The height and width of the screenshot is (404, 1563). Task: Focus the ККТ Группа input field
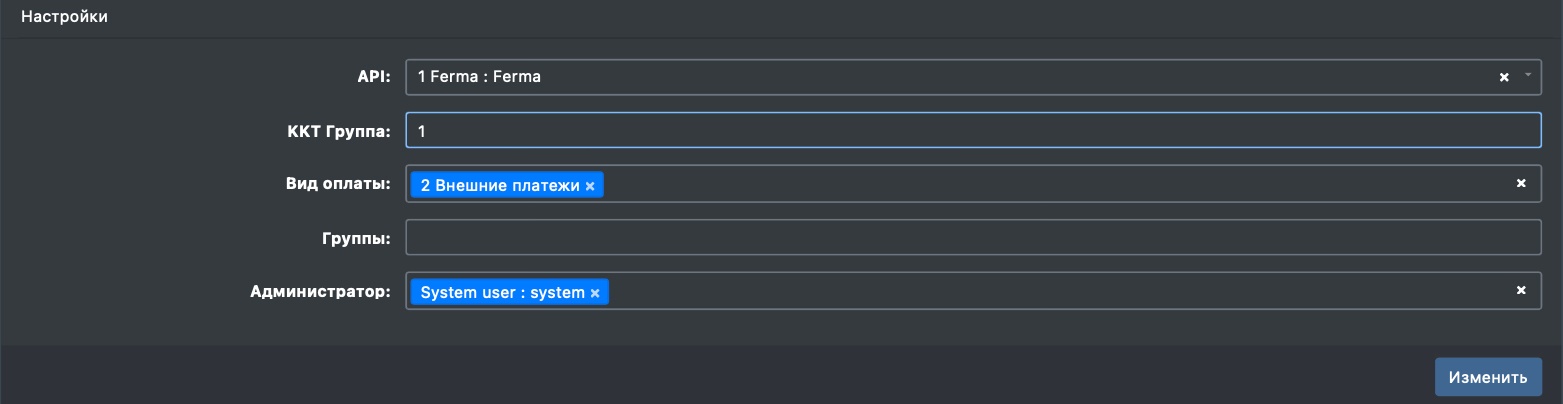973,130
